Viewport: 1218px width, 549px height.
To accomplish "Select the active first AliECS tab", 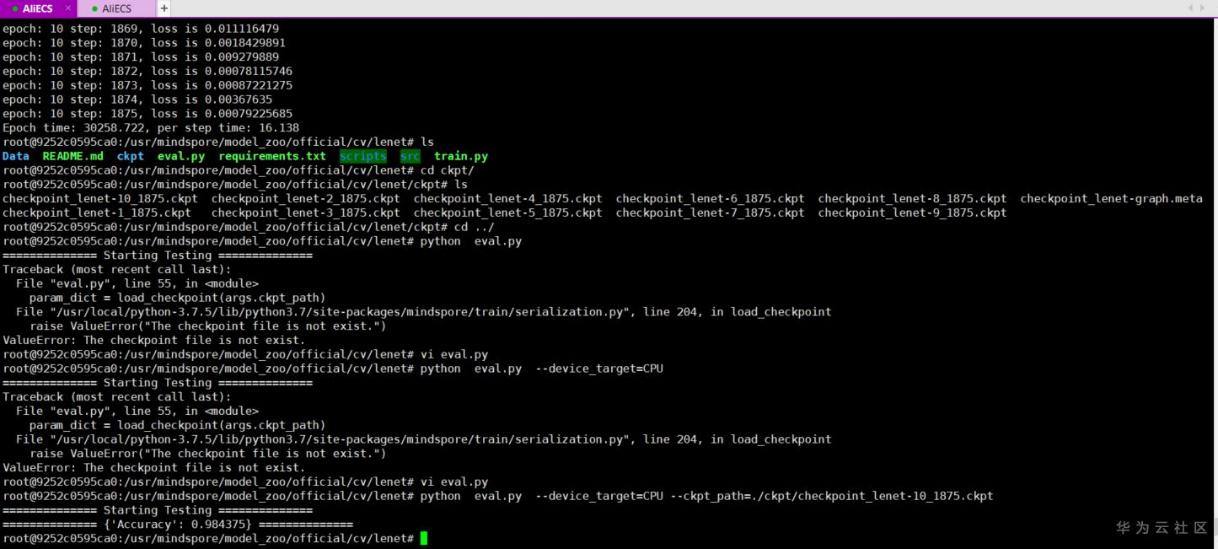I will pos(38,8).
